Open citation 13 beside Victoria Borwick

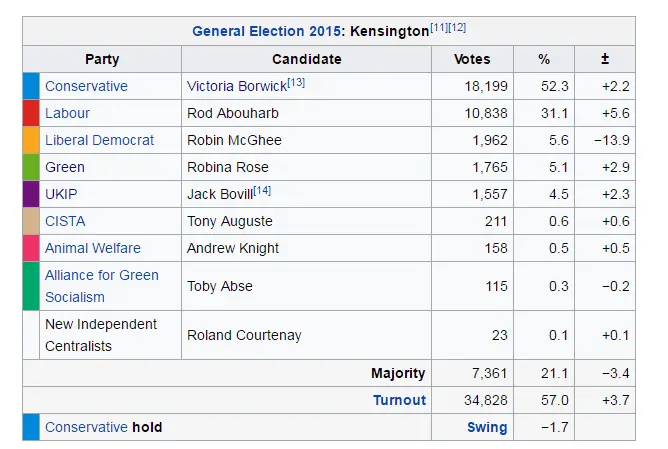tap(295, 82)
